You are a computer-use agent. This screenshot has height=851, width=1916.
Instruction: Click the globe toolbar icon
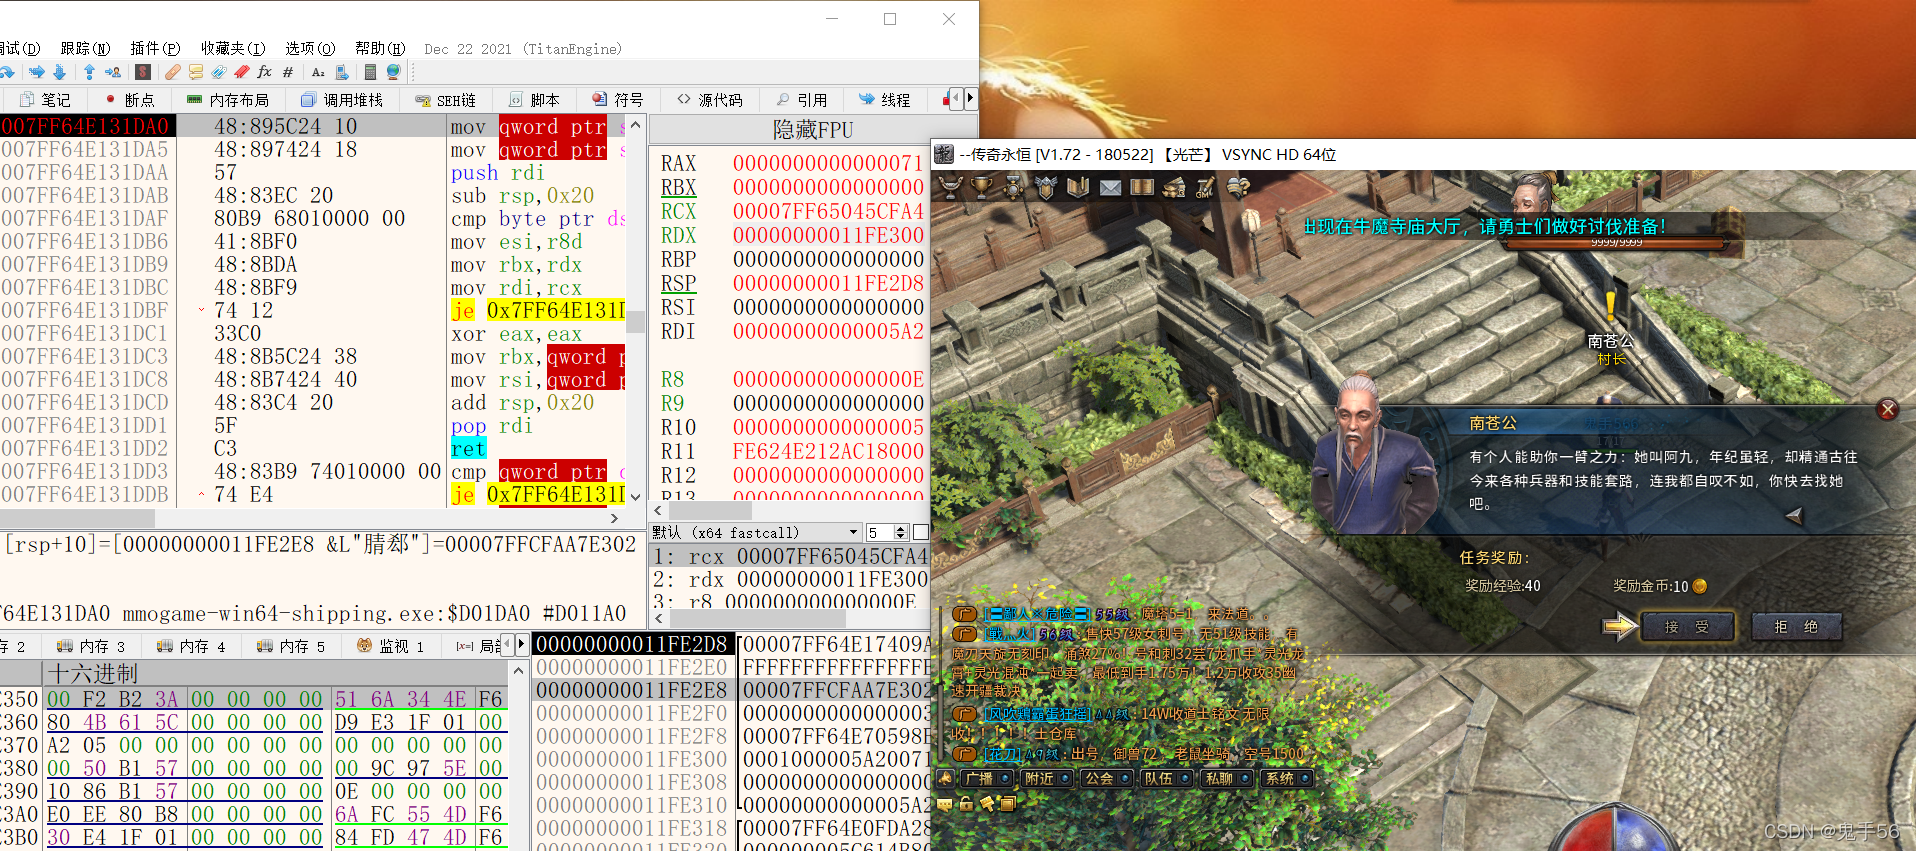[393, 72]
